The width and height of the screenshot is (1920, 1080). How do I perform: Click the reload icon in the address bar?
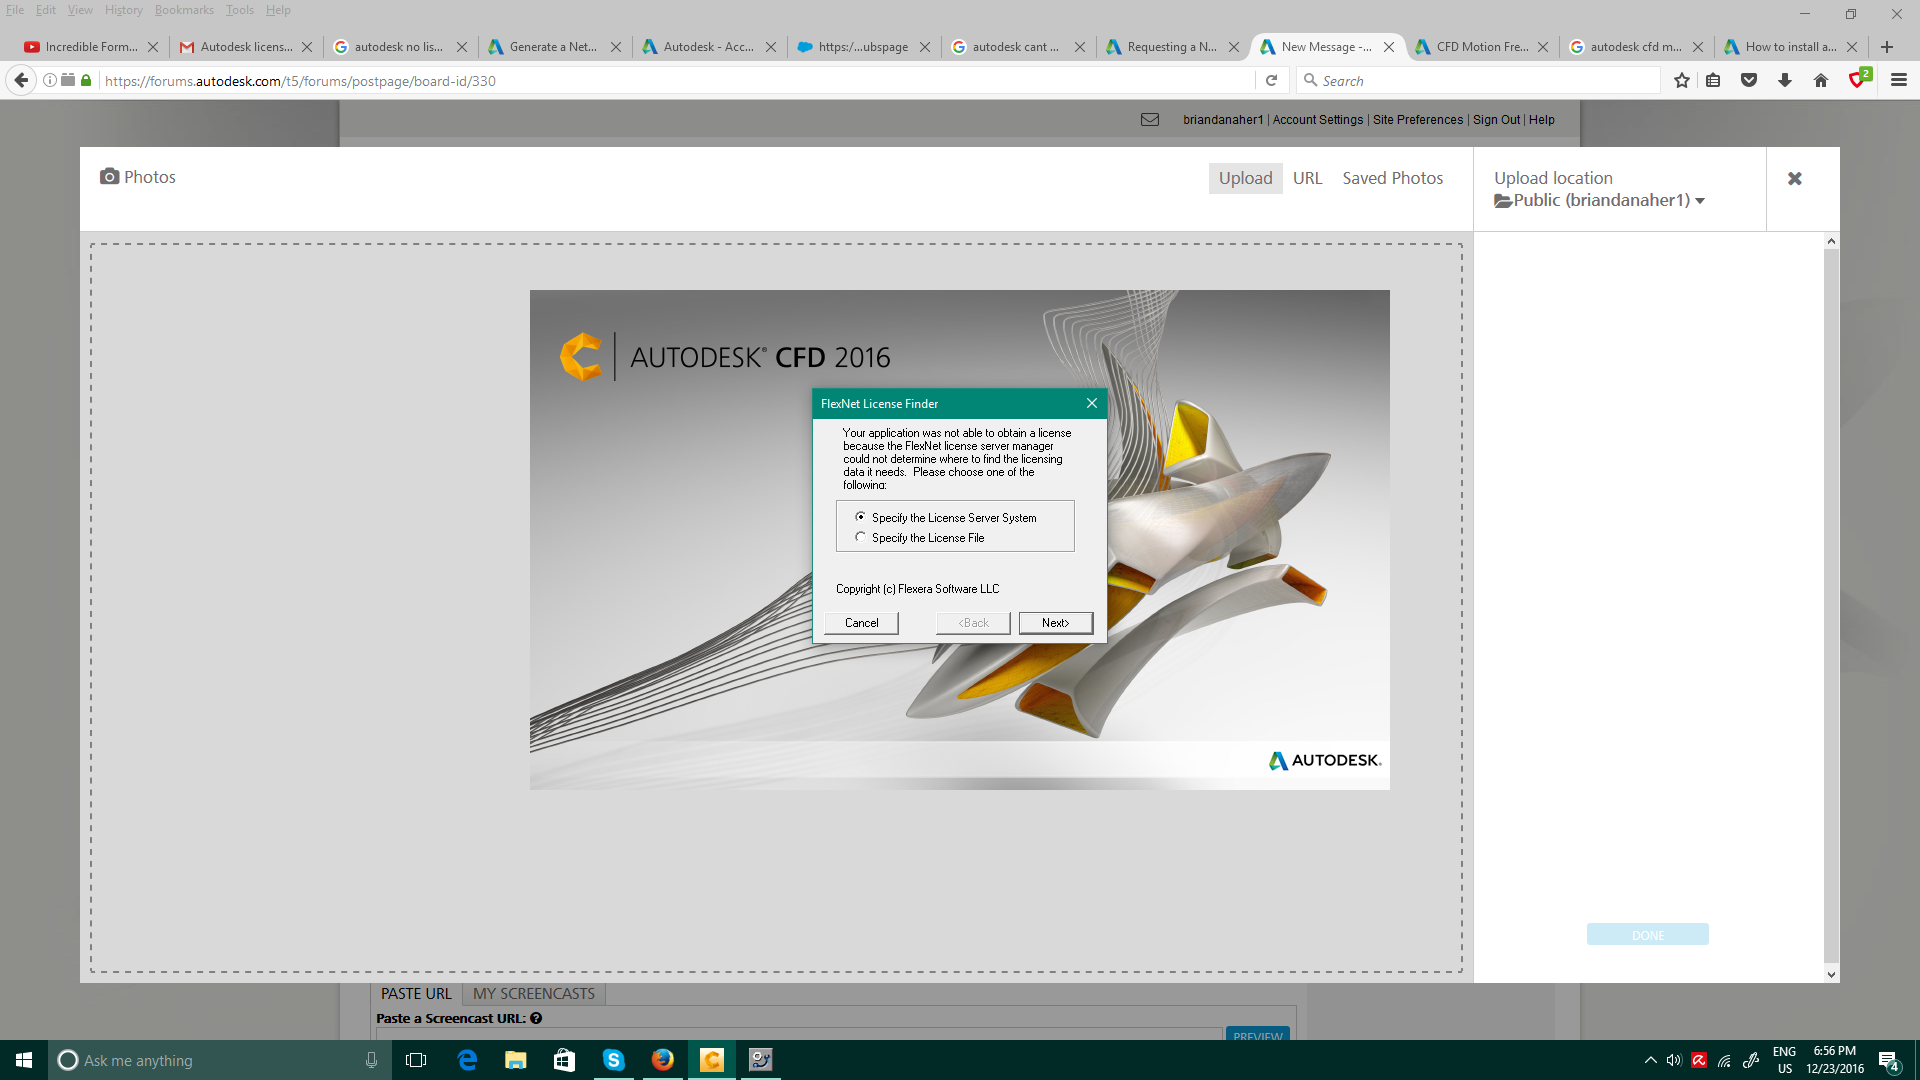(x=1271, y=80)
